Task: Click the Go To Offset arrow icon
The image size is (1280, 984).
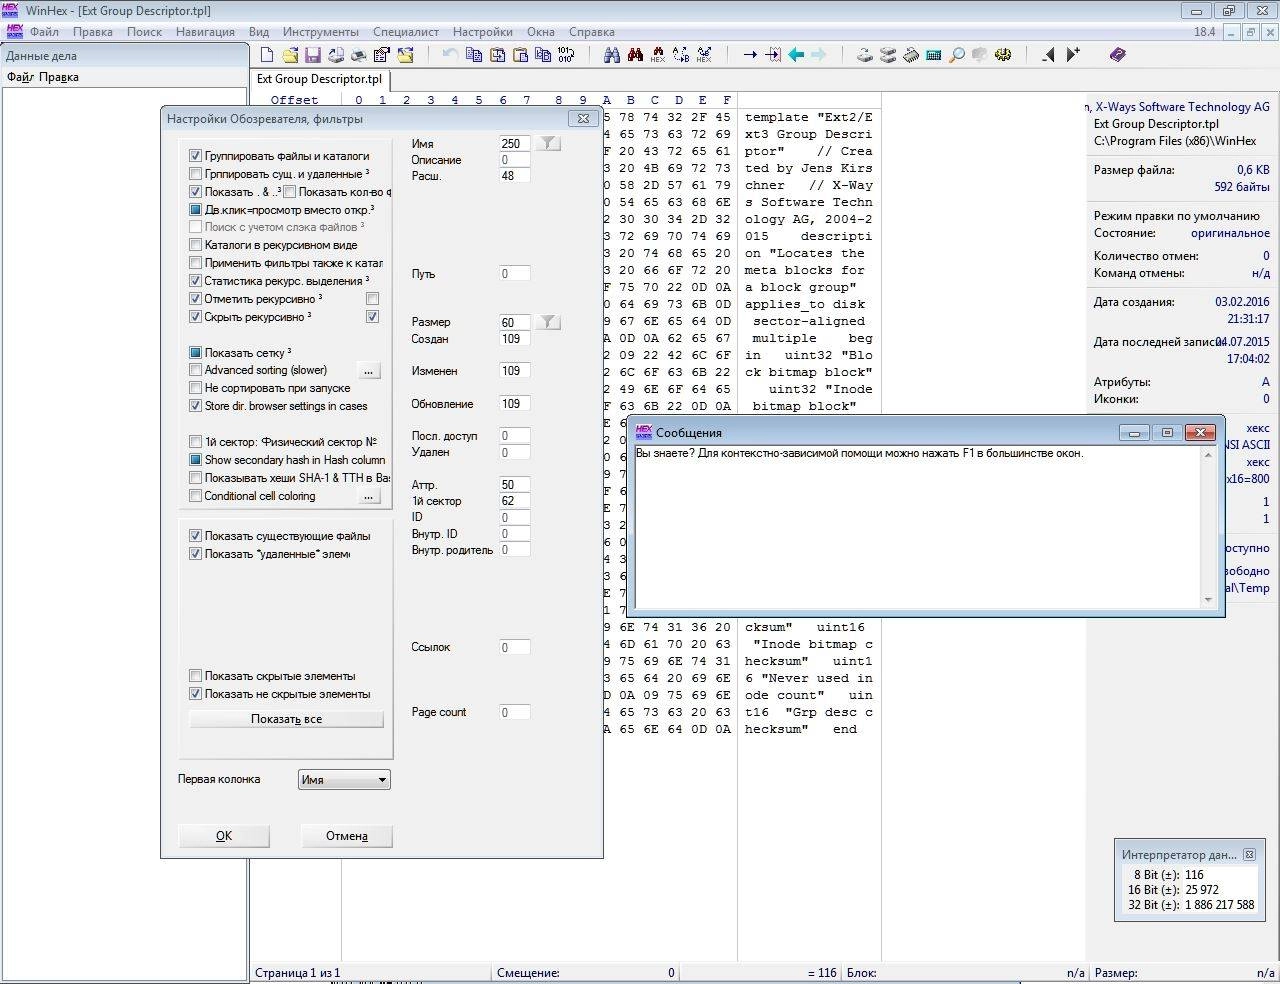Action: tap(750, 55)
